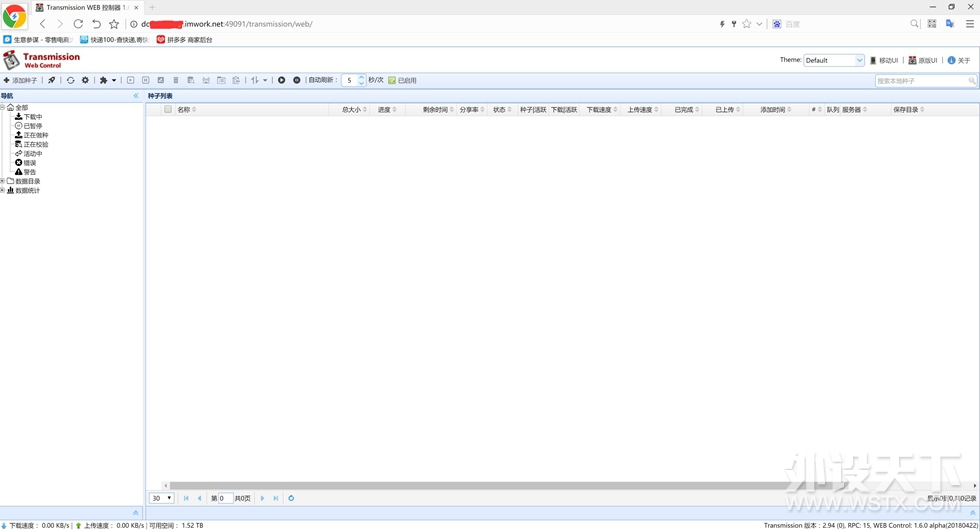Click the pager refresh icon
980x531 pixels.
pos(291,499)
